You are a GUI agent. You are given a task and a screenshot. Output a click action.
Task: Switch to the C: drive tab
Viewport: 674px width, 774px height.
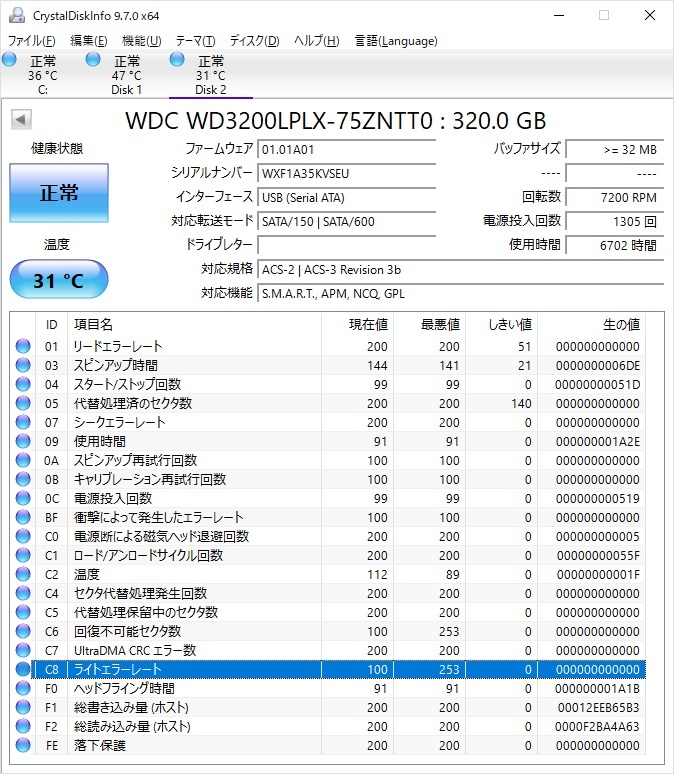[x=43, y=75]
